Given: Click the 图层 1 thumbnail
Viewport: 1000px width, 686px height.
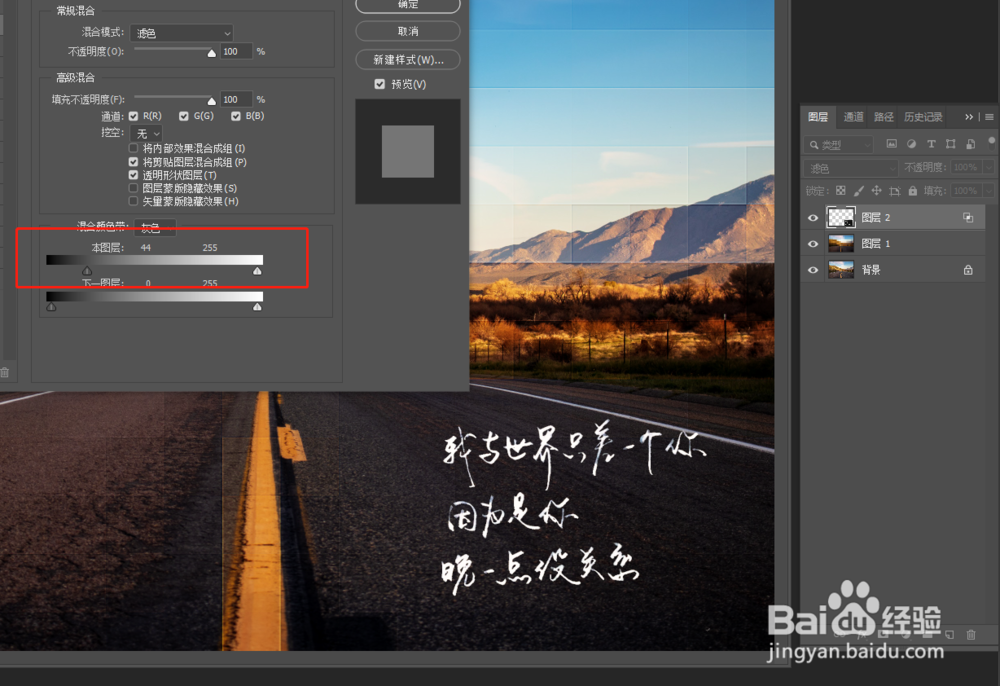Looking at the screenshot, I should [x=841, y=244].
